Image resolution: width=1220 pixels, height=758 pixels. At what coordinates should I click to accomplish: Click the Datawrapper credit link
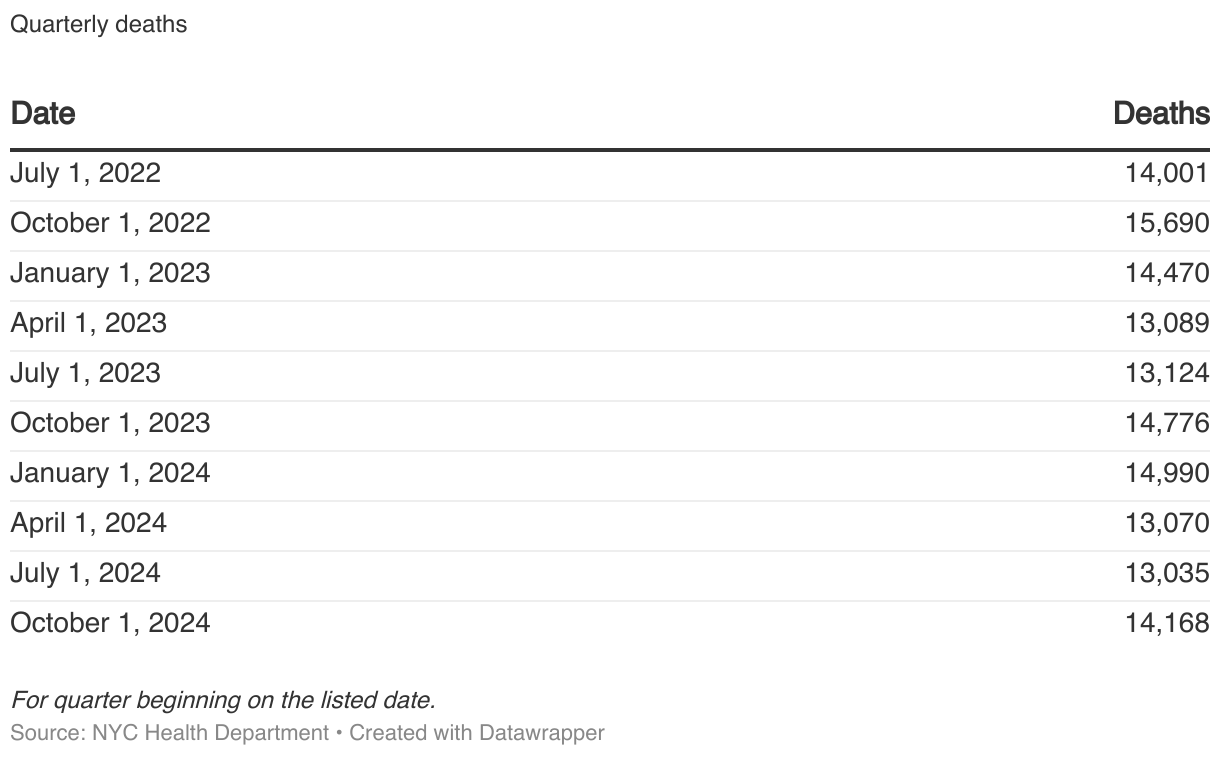point(541,733)
